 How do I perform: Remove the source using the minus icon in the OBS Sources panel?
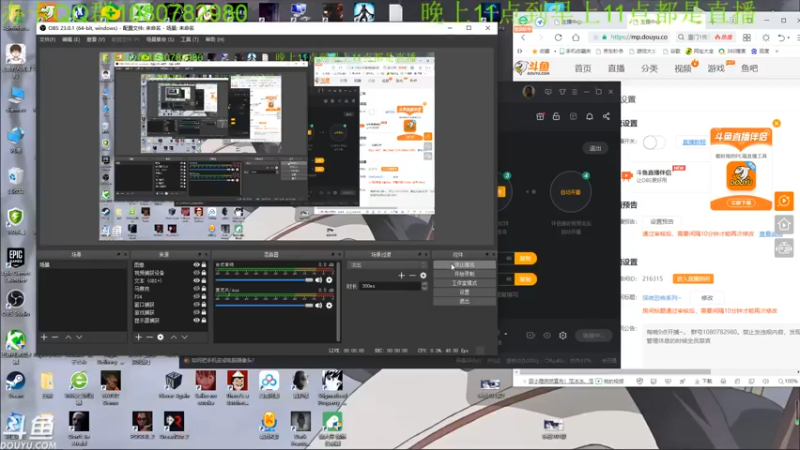(149, 337)
